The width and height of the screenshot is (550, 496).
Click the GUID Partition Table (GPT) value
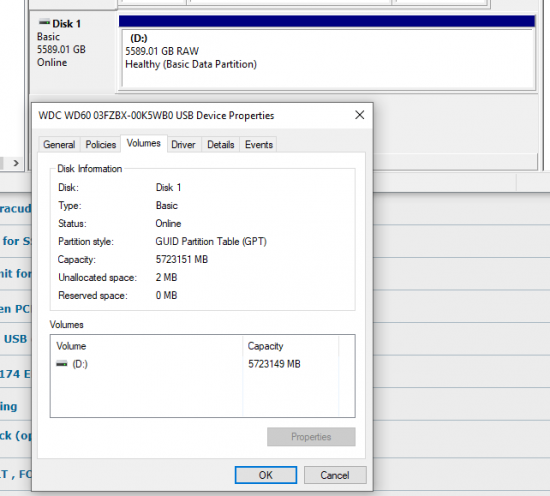211,241
